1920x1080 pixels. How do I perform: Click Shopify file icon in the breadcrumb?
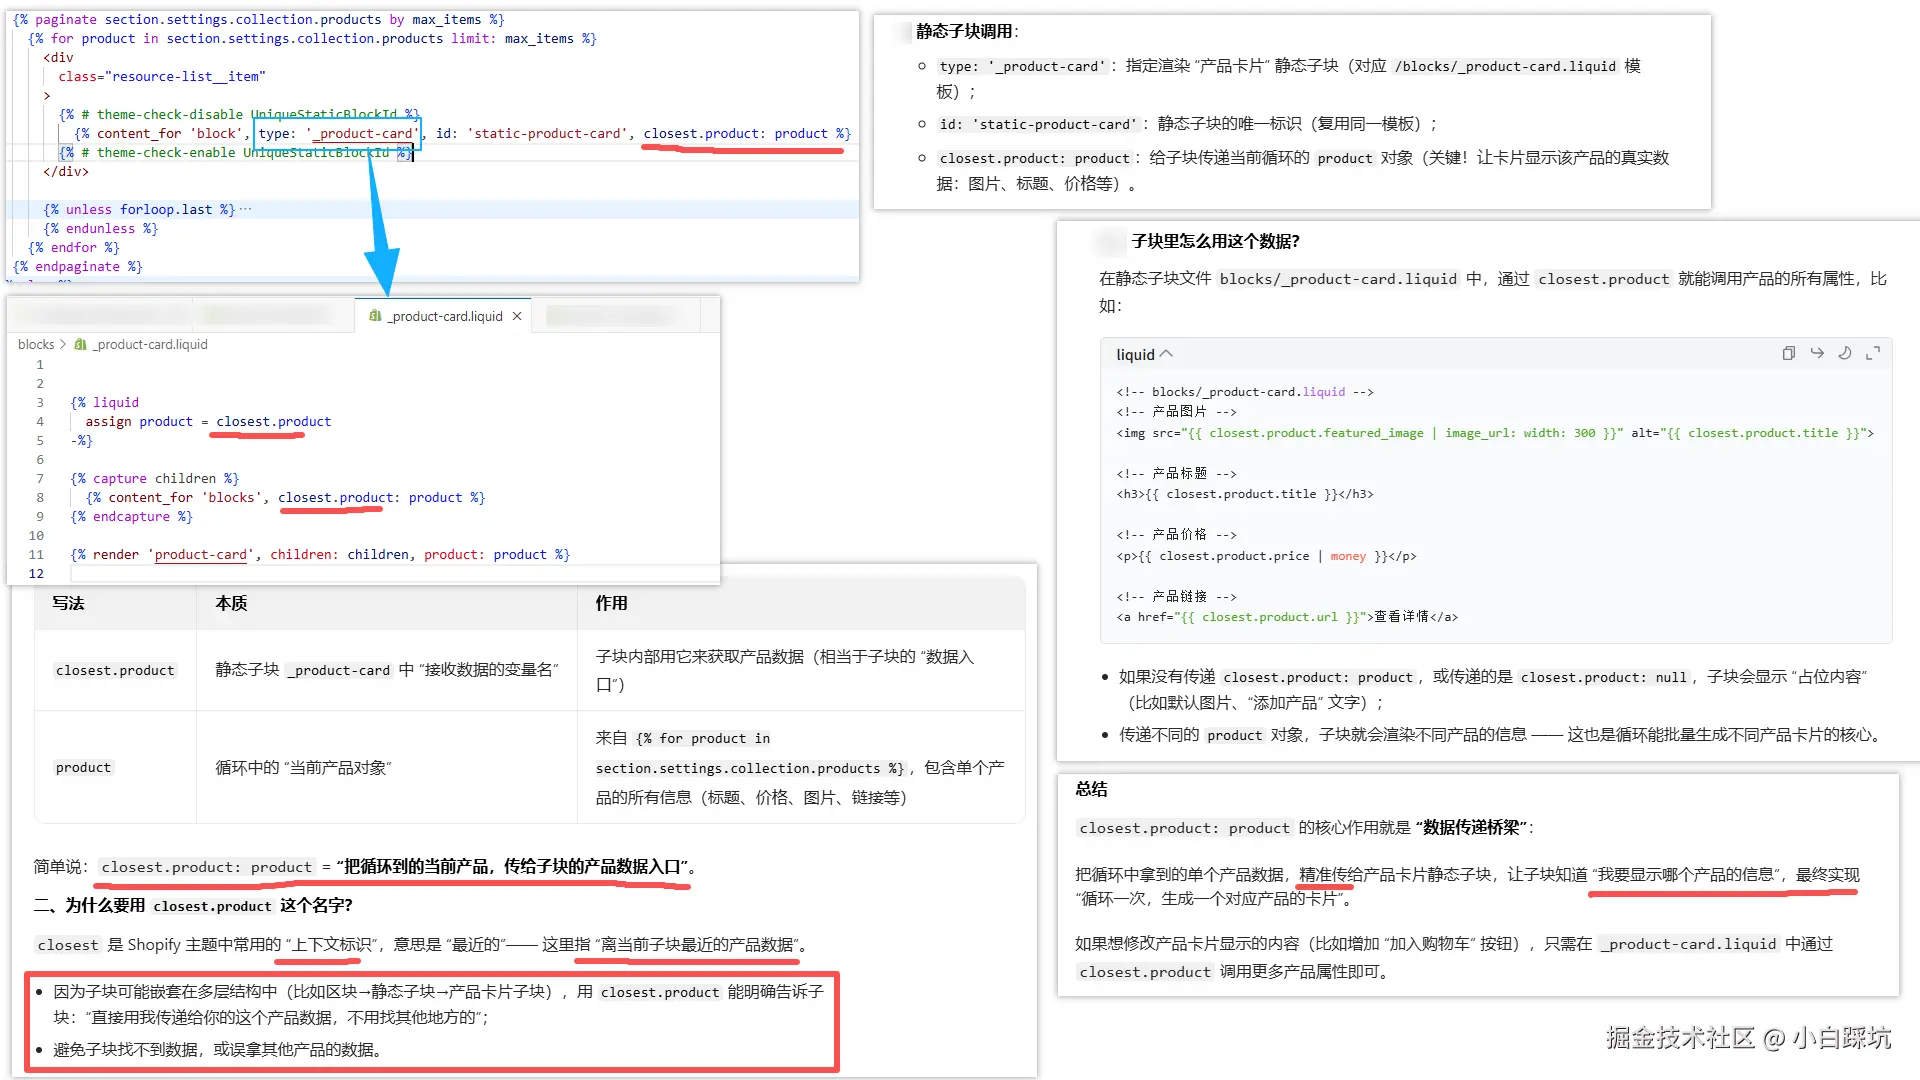click(x=81, y=344)
